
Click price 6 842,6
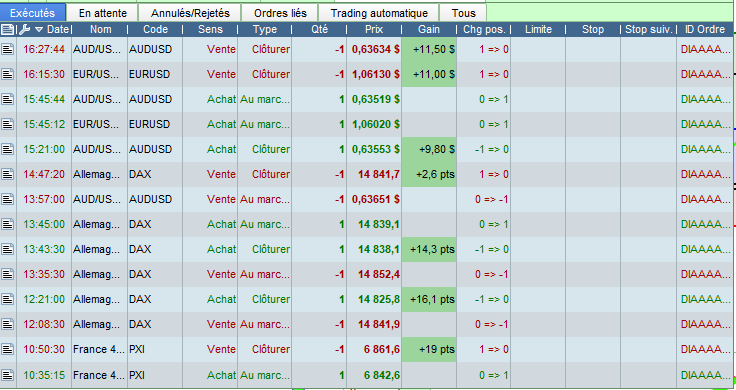point(382,375)
